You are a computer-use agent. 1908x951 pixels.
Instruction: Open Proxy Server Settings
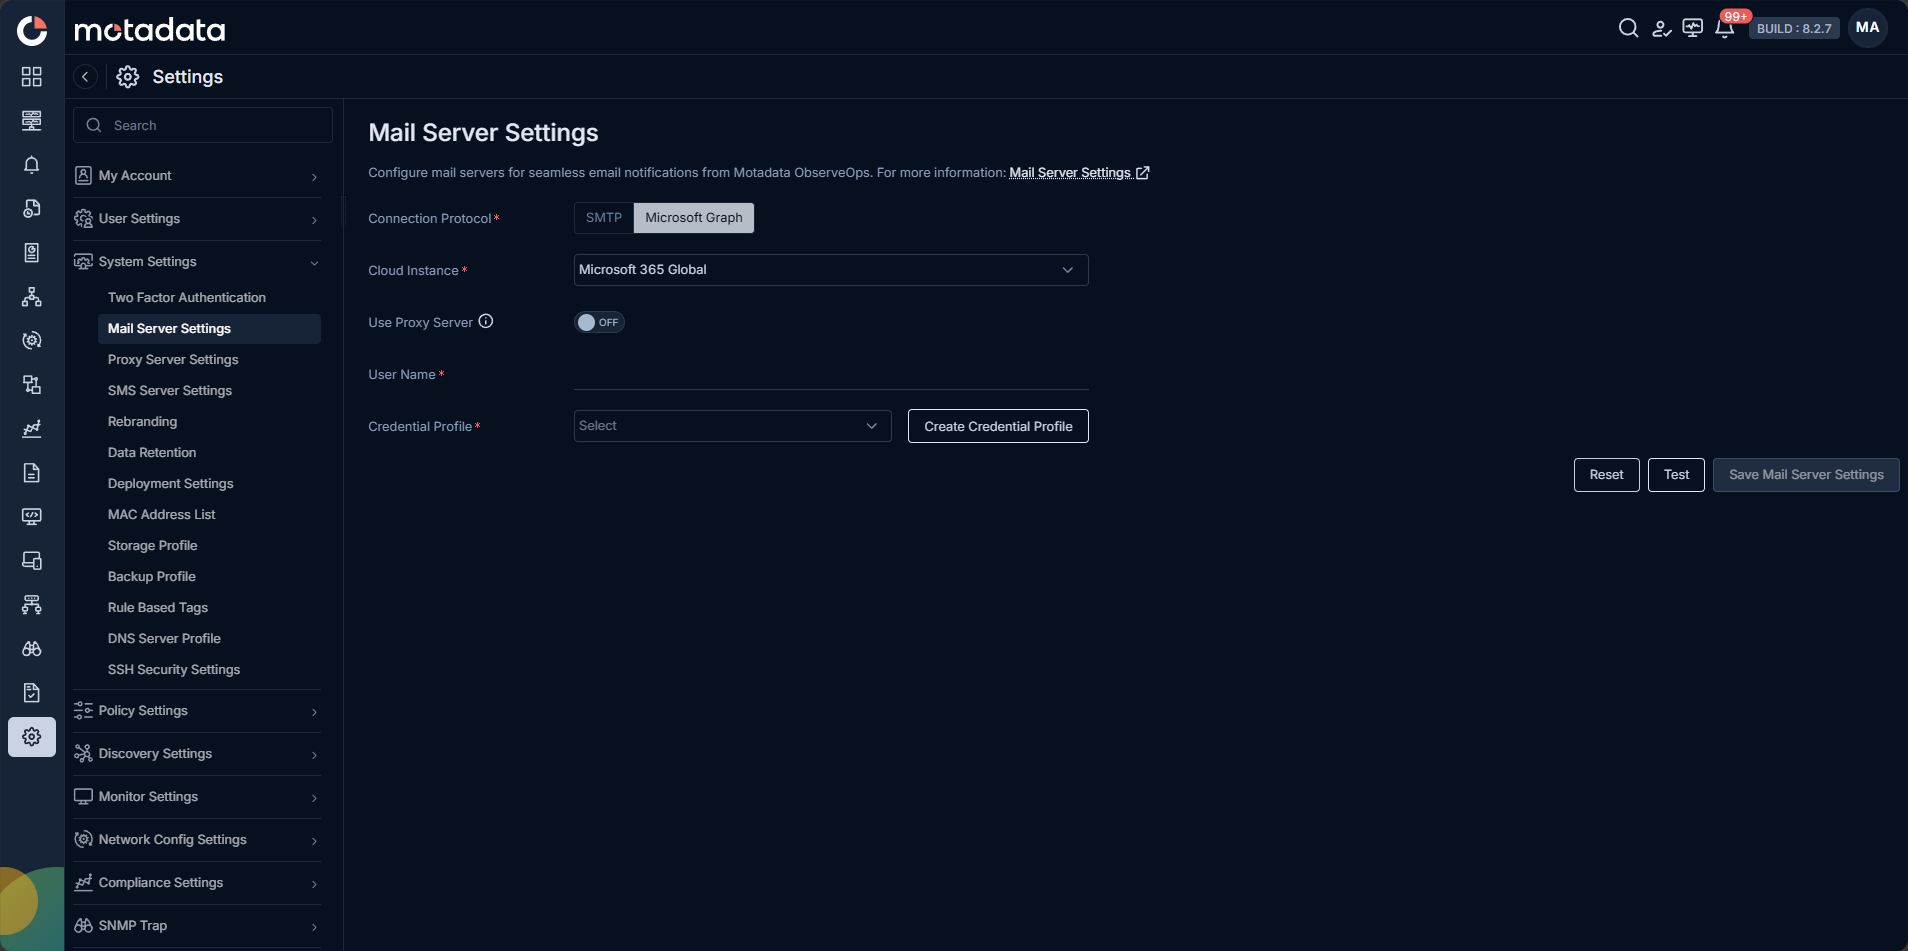(209, 360)
